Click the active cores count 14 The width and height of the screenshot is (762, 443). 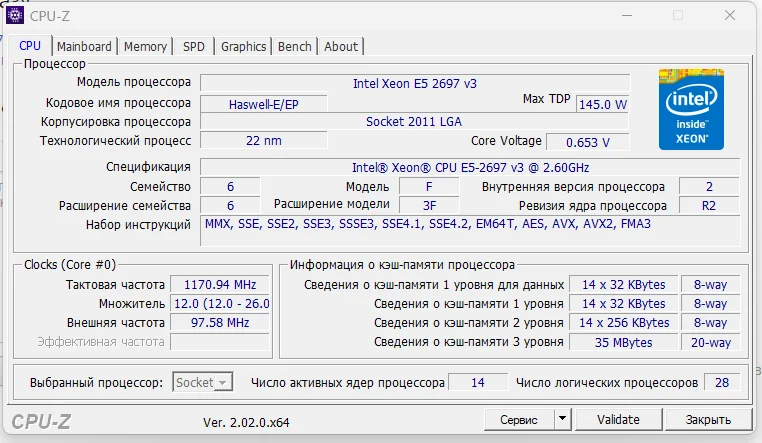click(478, 383)
